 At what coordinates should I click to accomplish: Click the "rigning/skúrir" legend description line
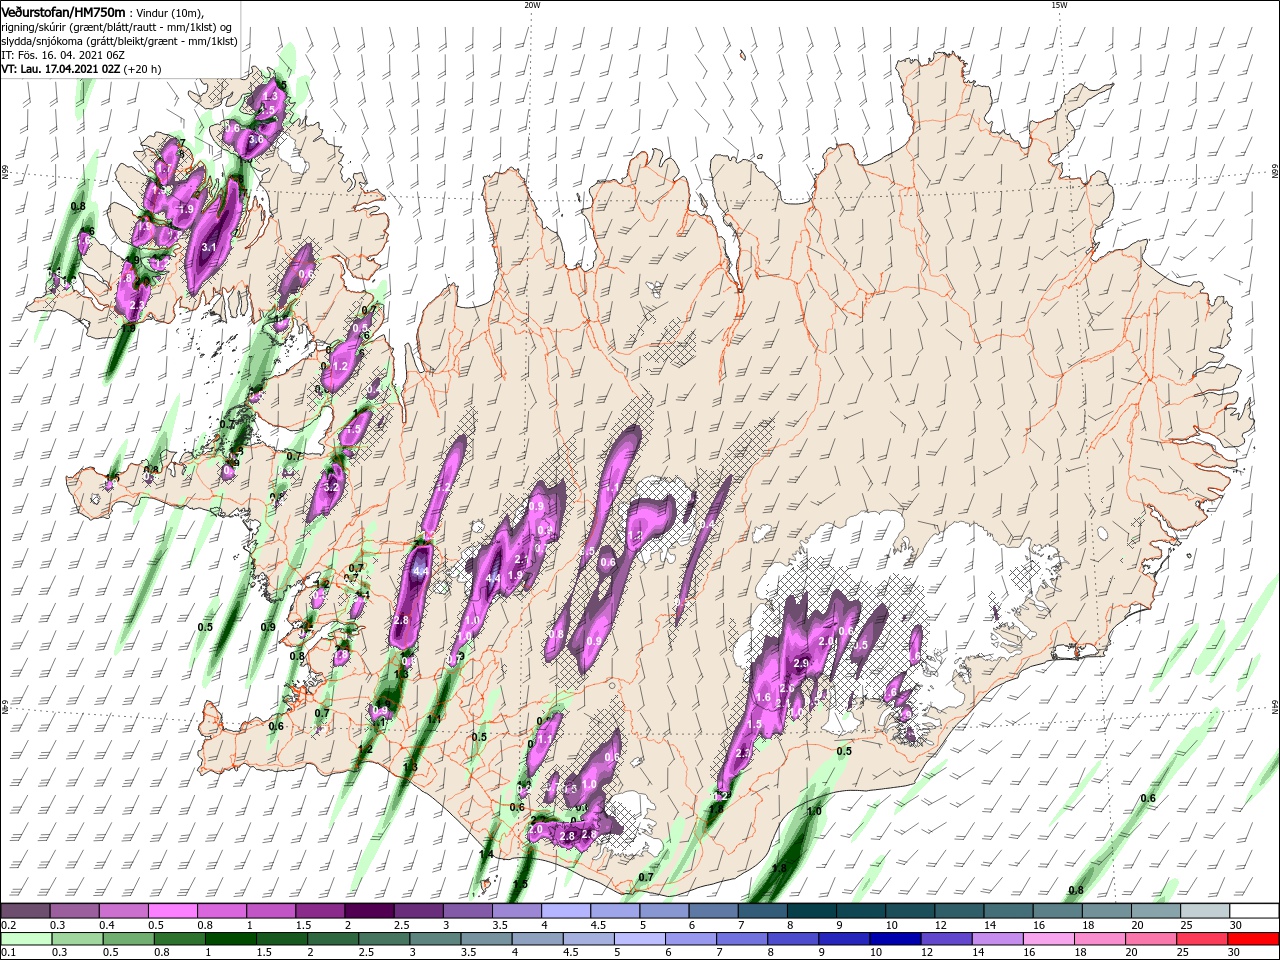[x=117, y=27]
